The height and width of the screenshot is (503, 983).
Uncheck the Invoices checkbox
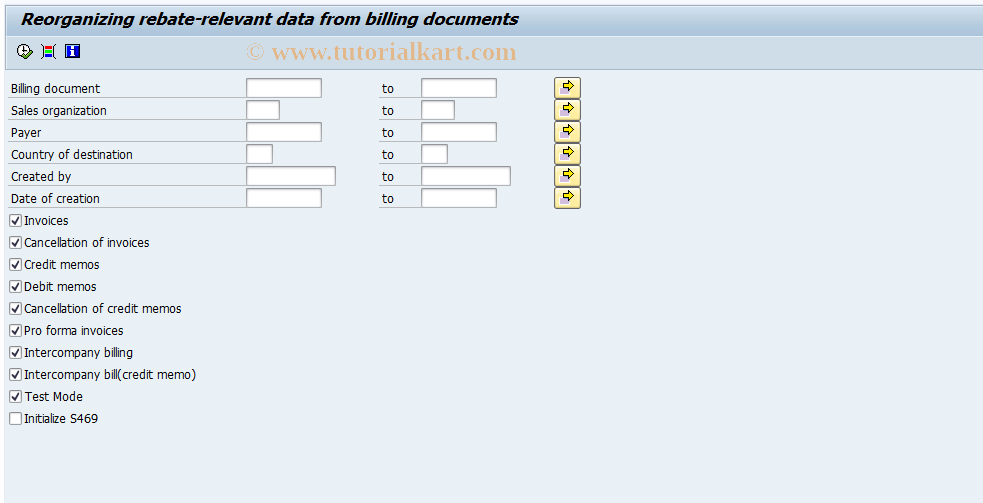click(x=16, y=221)
